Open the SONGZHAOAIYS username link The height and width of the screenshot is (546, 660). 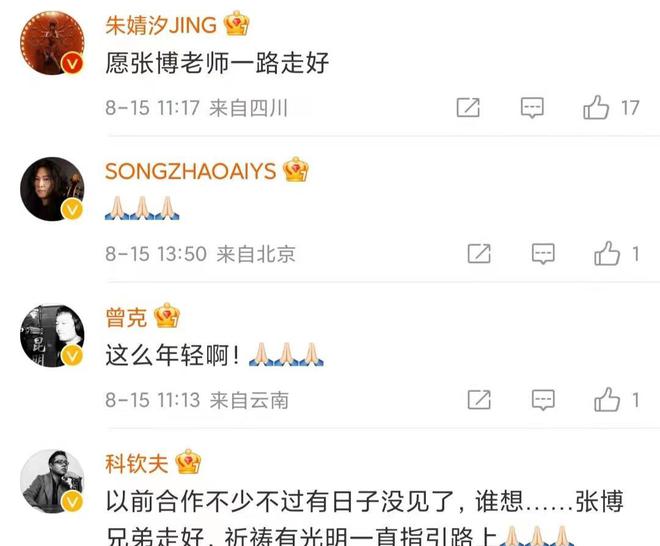pos(190,171)
